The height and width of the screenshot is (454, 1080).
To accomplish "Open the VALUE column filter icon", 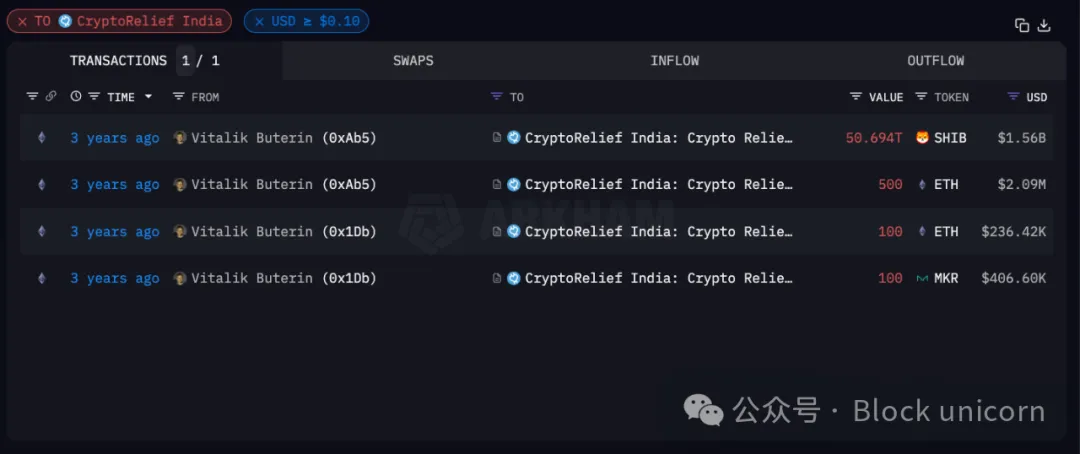I will (x=856, y=97).
